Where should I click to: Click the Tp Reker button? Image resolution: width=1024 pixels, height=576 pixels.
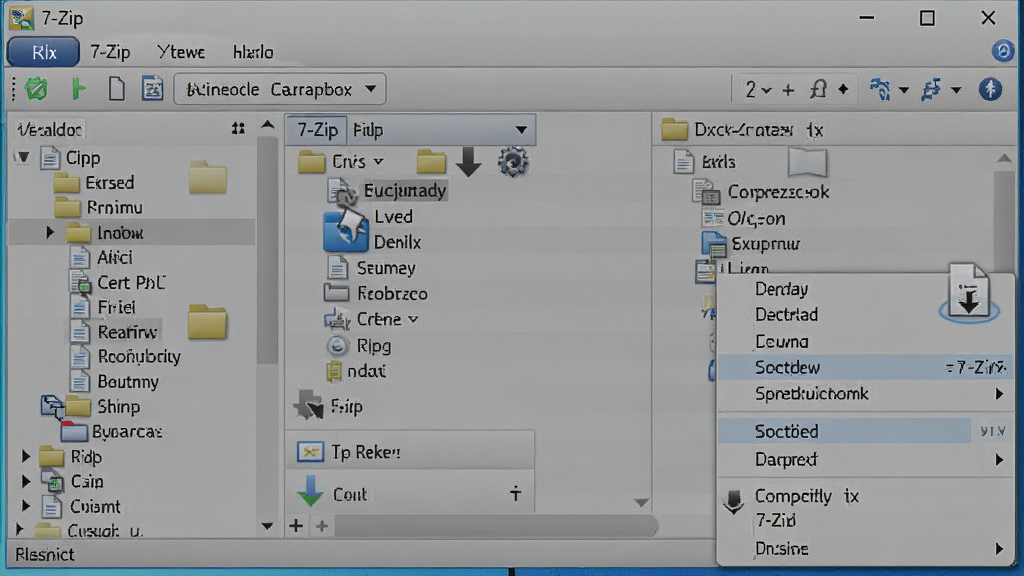click(411, 452)
